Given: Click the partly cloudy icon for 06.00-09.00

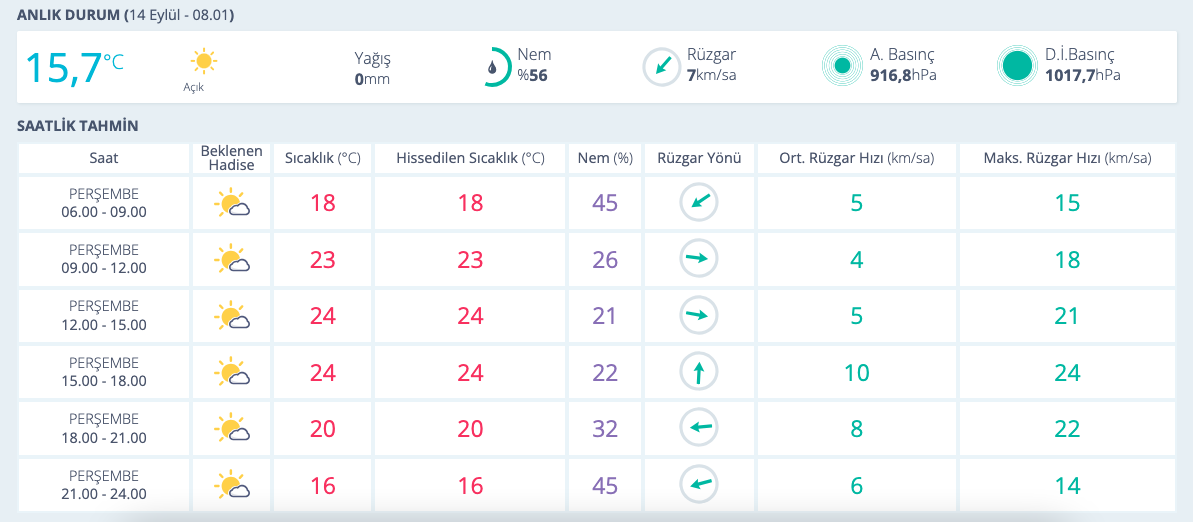Looking at the screenshot, I should tap(231, 204).
